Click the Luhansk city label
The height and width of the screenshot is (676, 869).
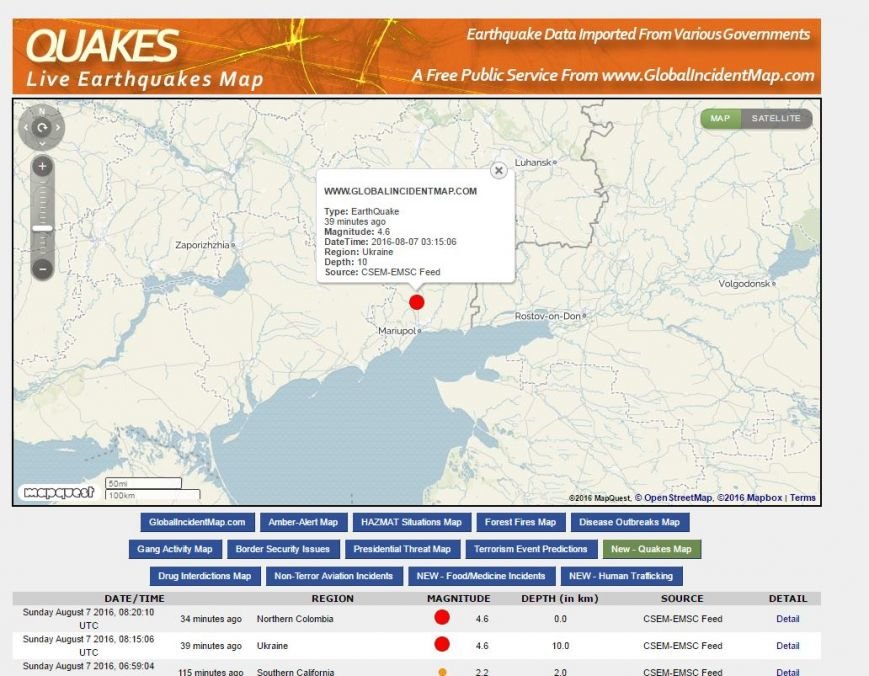pos(533,162)
